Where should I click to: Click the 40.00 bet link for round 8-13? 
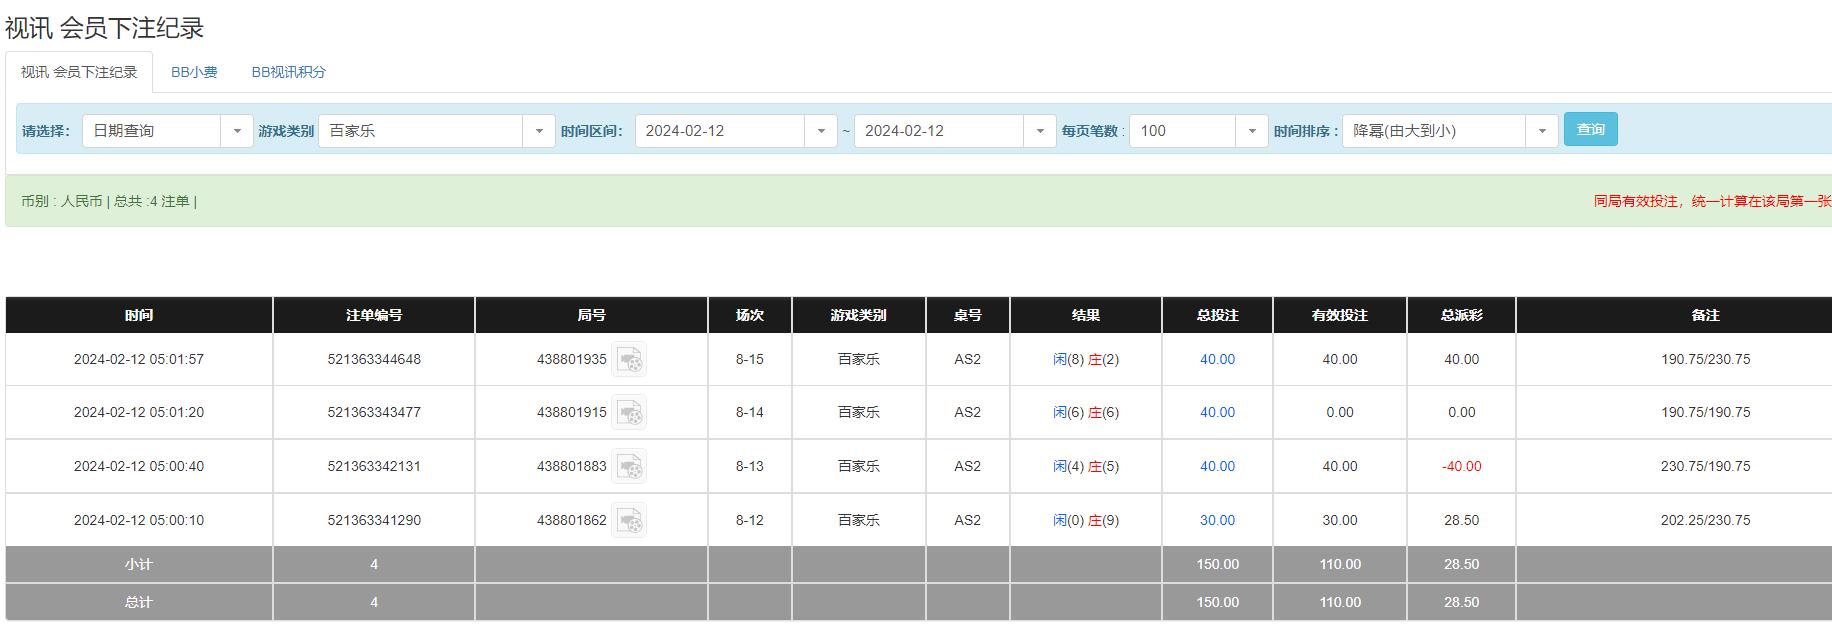pos(1217,467)
